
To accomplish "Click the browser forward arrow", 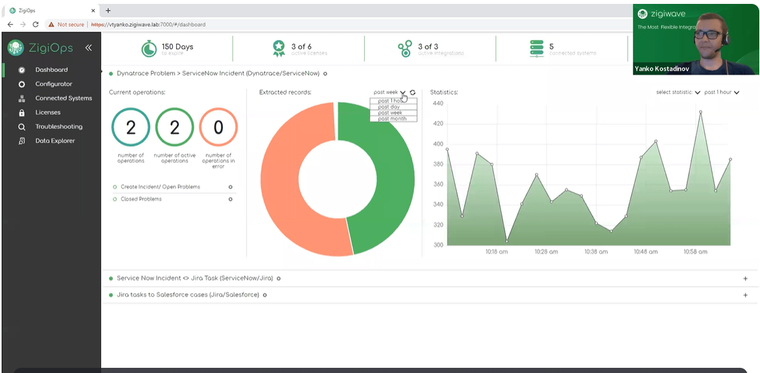I will pos(22,24).
